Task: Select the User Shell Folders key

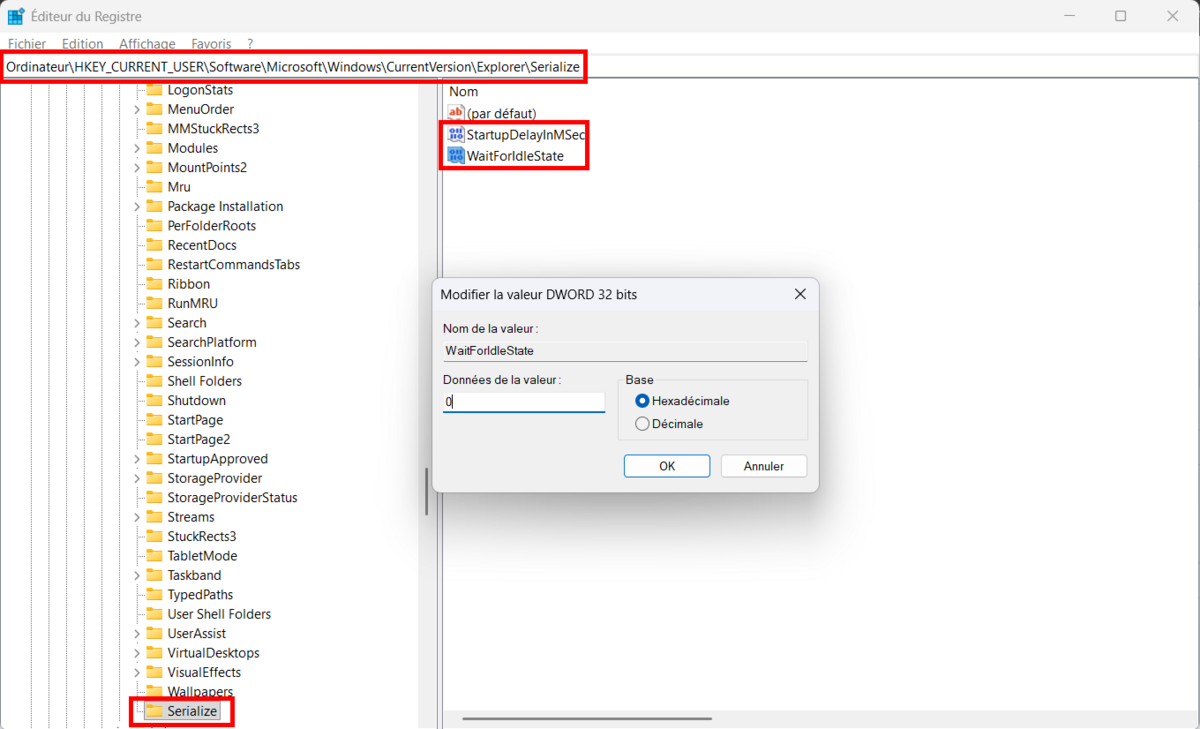Action: 219,614
